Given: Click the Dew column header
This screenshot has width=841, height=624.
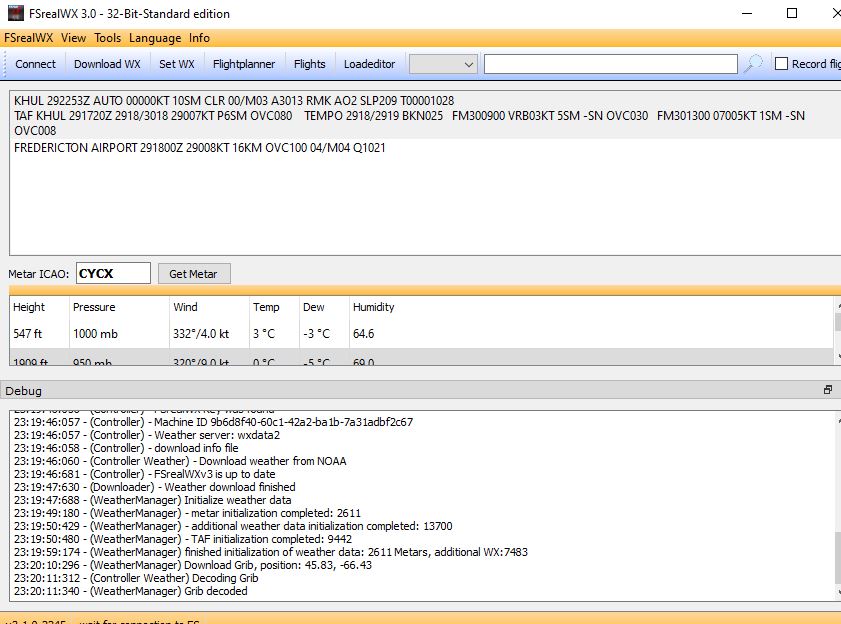Looking at the screenshot, I should [314, 307].
